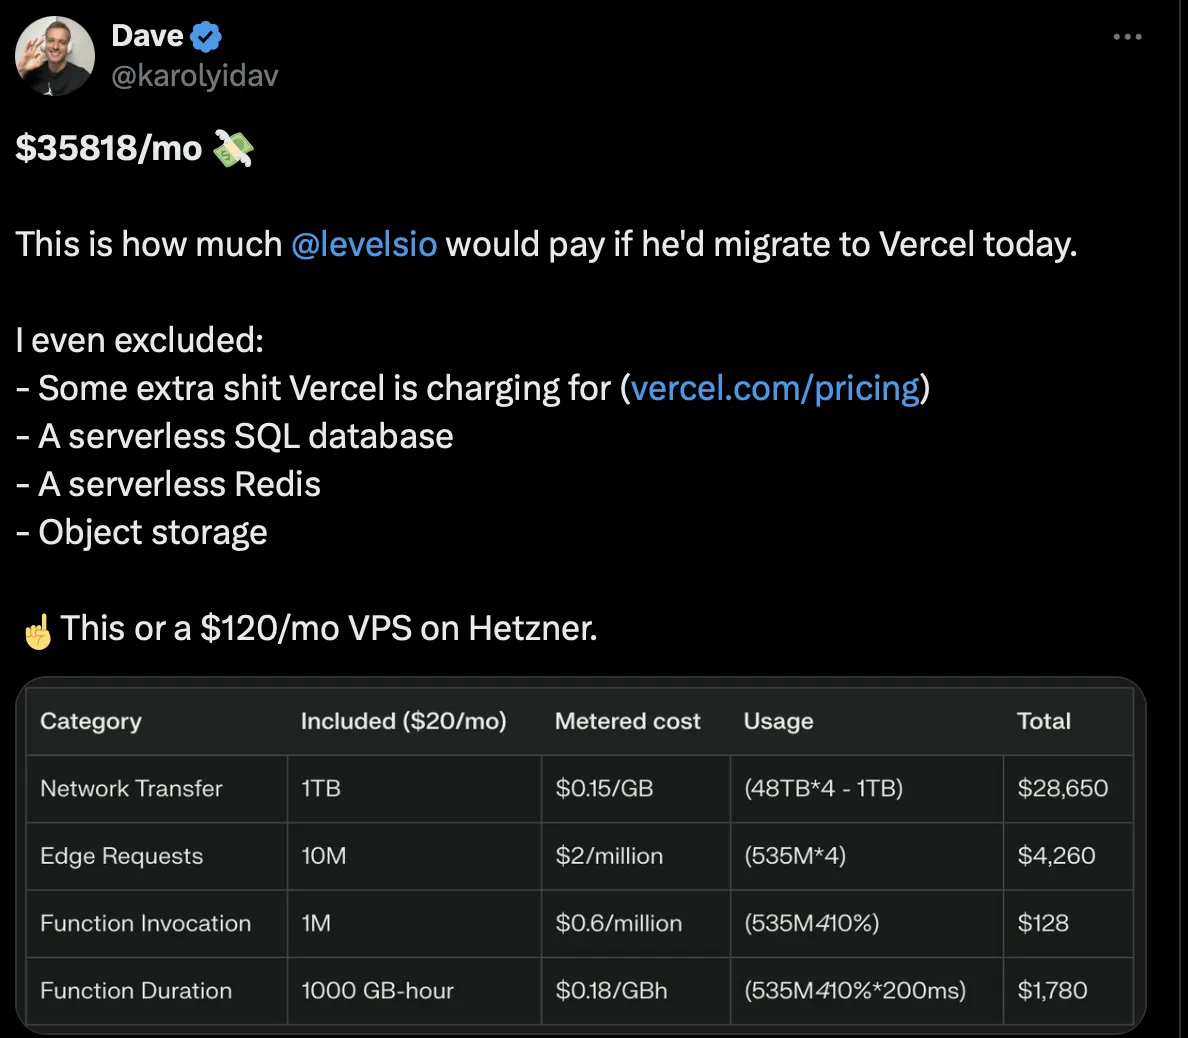Click the display name Dave

(x=147, y=36)
